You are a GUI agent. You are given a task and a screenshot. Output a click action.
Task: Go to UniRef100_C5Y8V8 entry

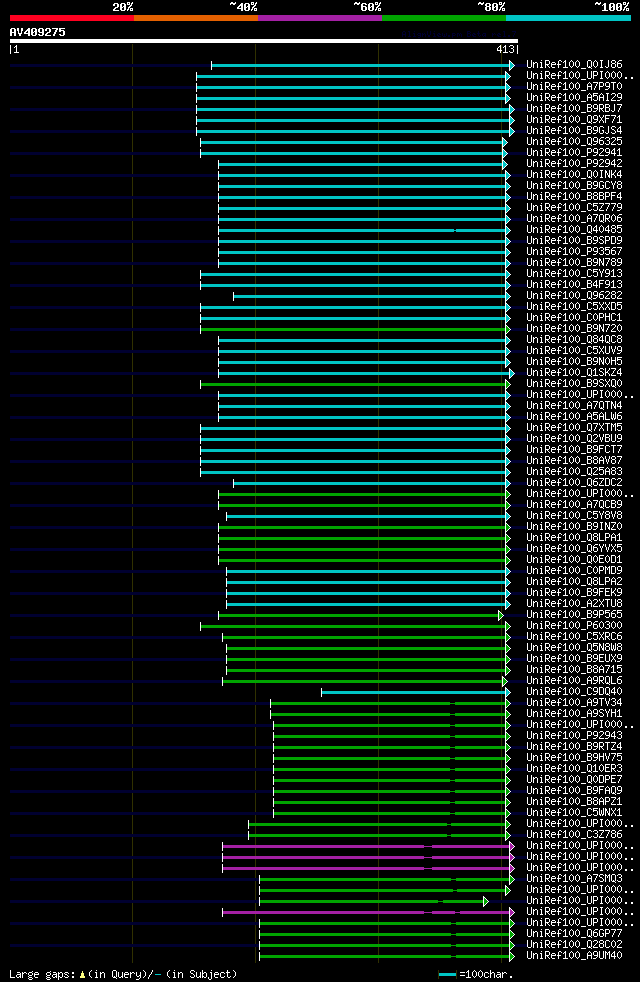coord(574,515)
